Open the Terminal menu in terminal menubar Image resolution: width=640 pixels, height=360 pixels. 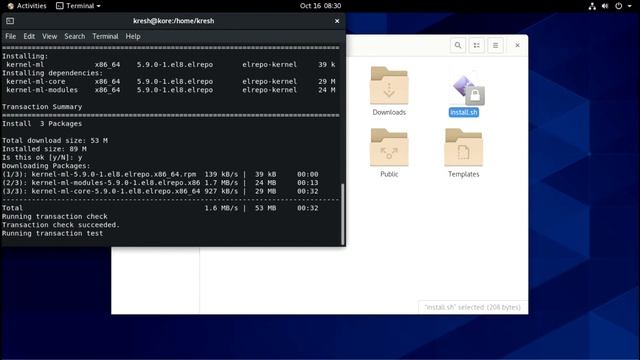[x=105, y=36]
